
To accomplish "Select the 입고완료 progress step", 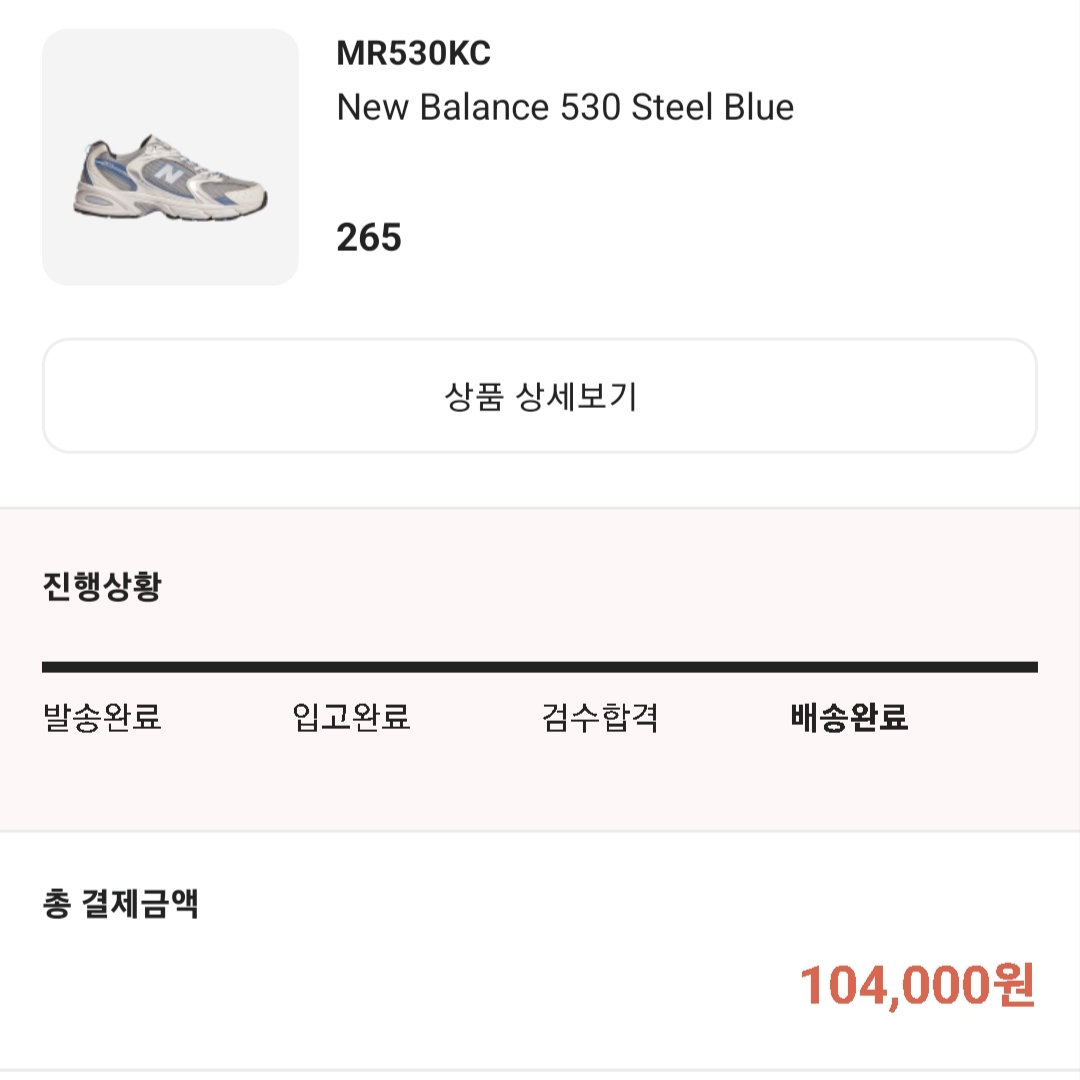I will (x=351, y=717).
